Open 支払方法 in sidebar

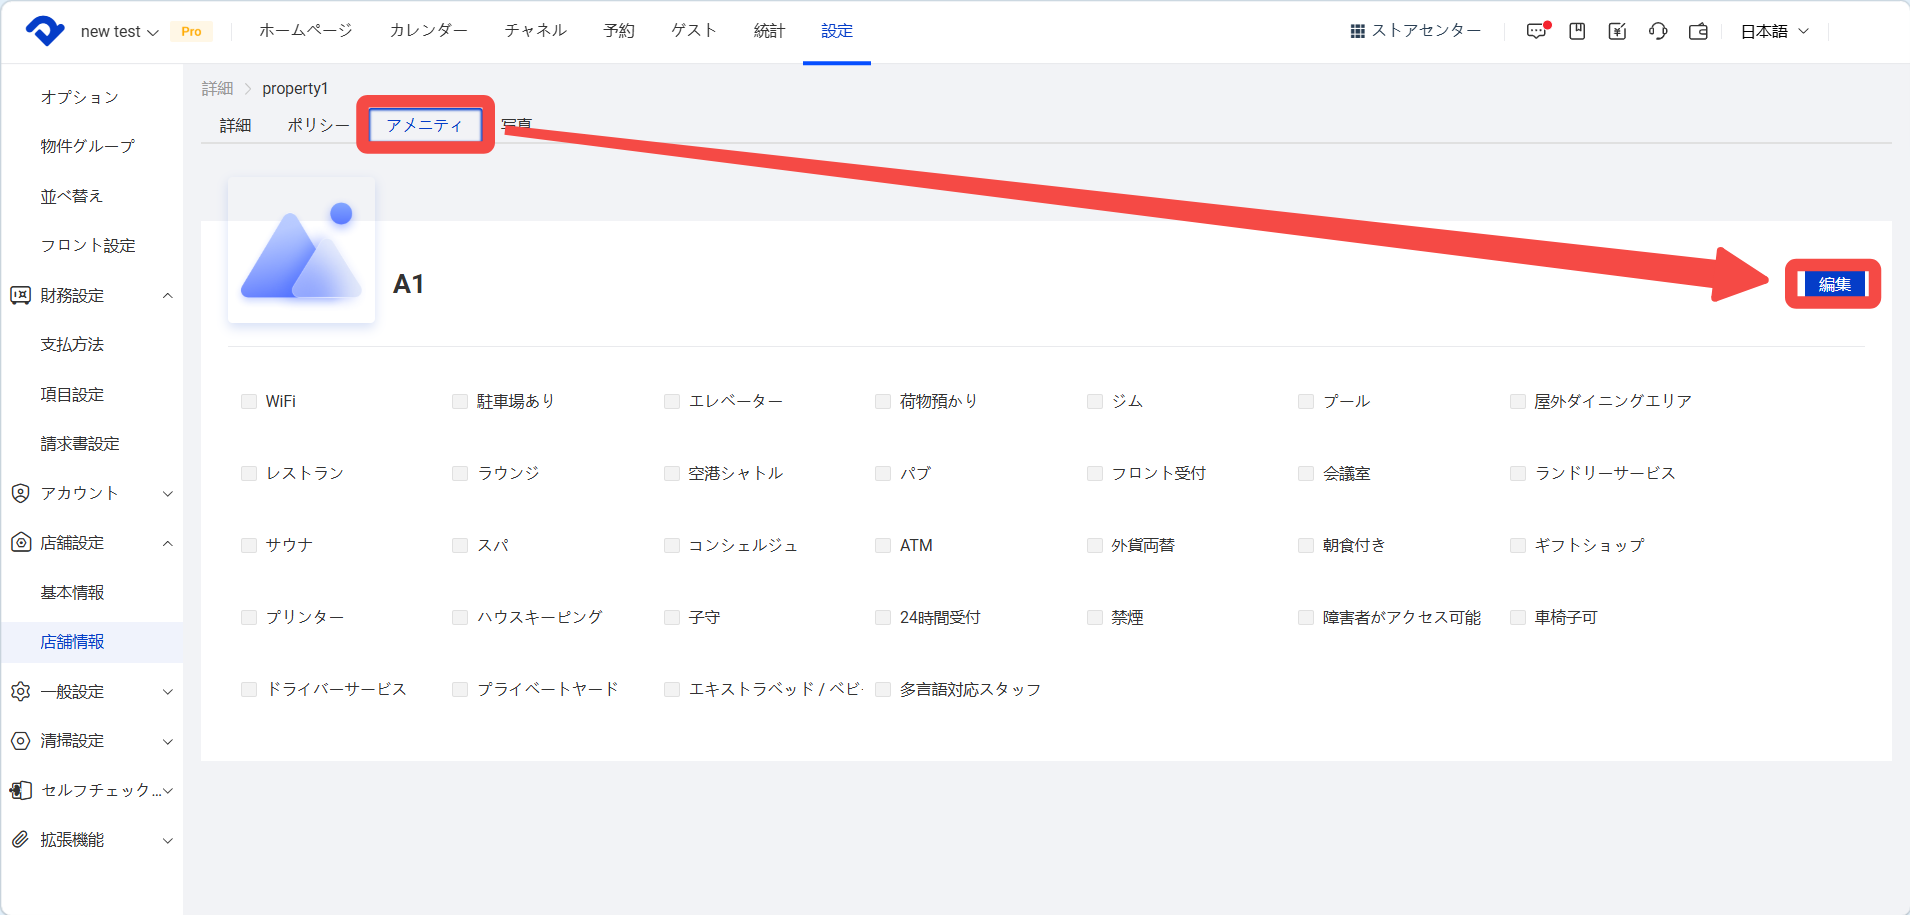[x=72, y=344]
